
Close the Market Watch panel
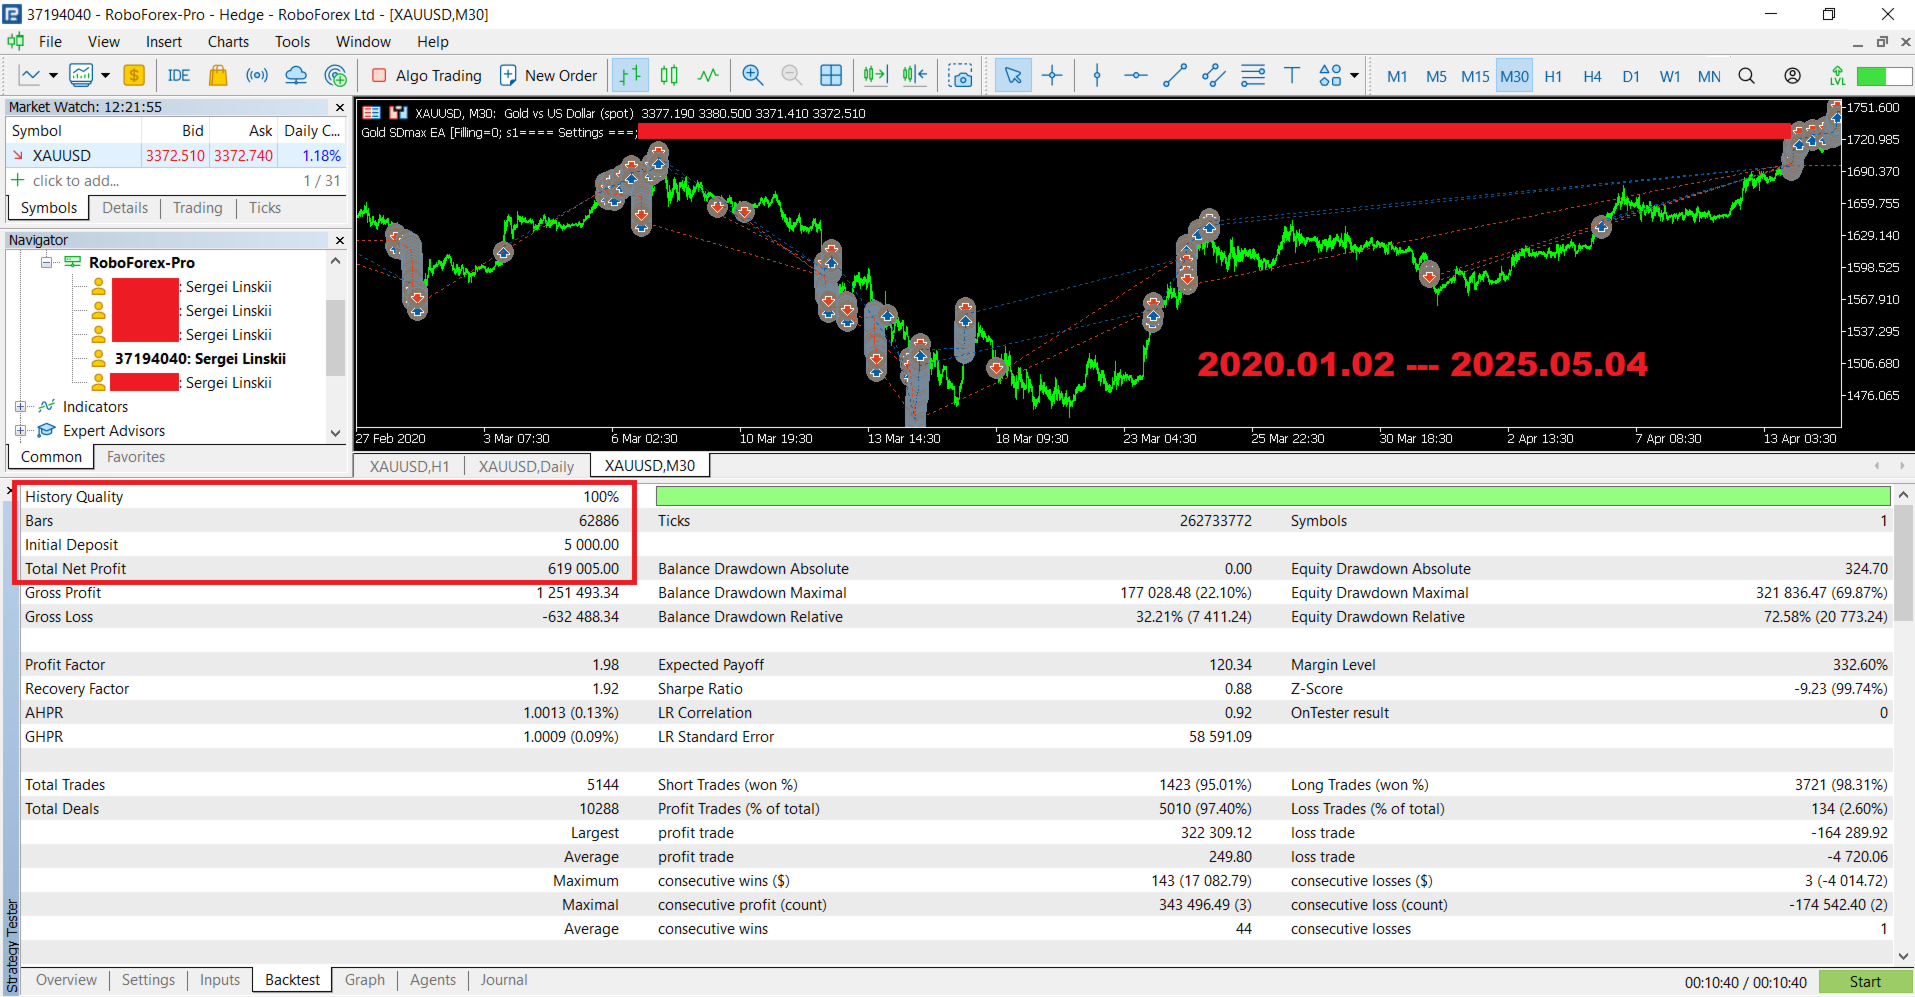(339, 107)
